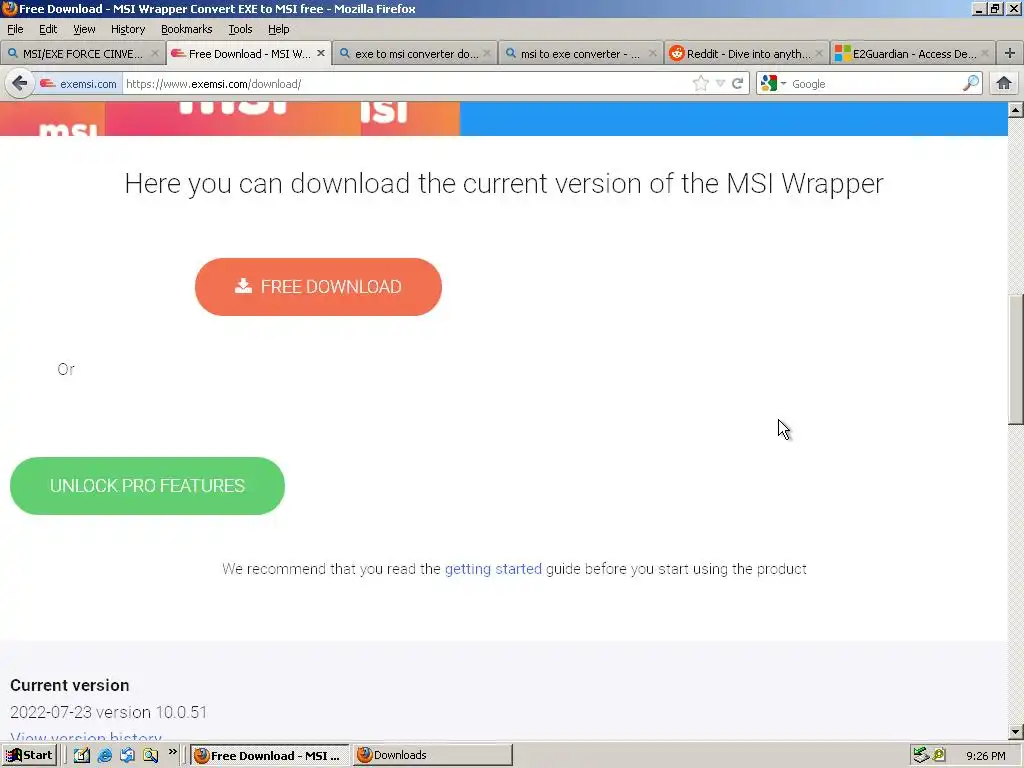Click the quick launch search folder icon
Screen dimensions: 1024x768
(x=151, y=756)
